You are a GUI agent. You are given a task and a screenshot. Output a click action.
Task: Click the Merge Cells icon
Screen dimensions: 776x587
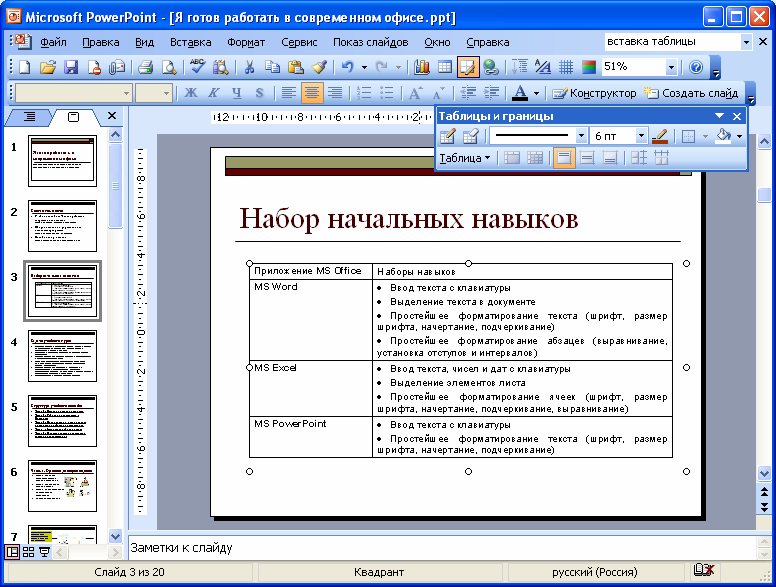[512, 158]
